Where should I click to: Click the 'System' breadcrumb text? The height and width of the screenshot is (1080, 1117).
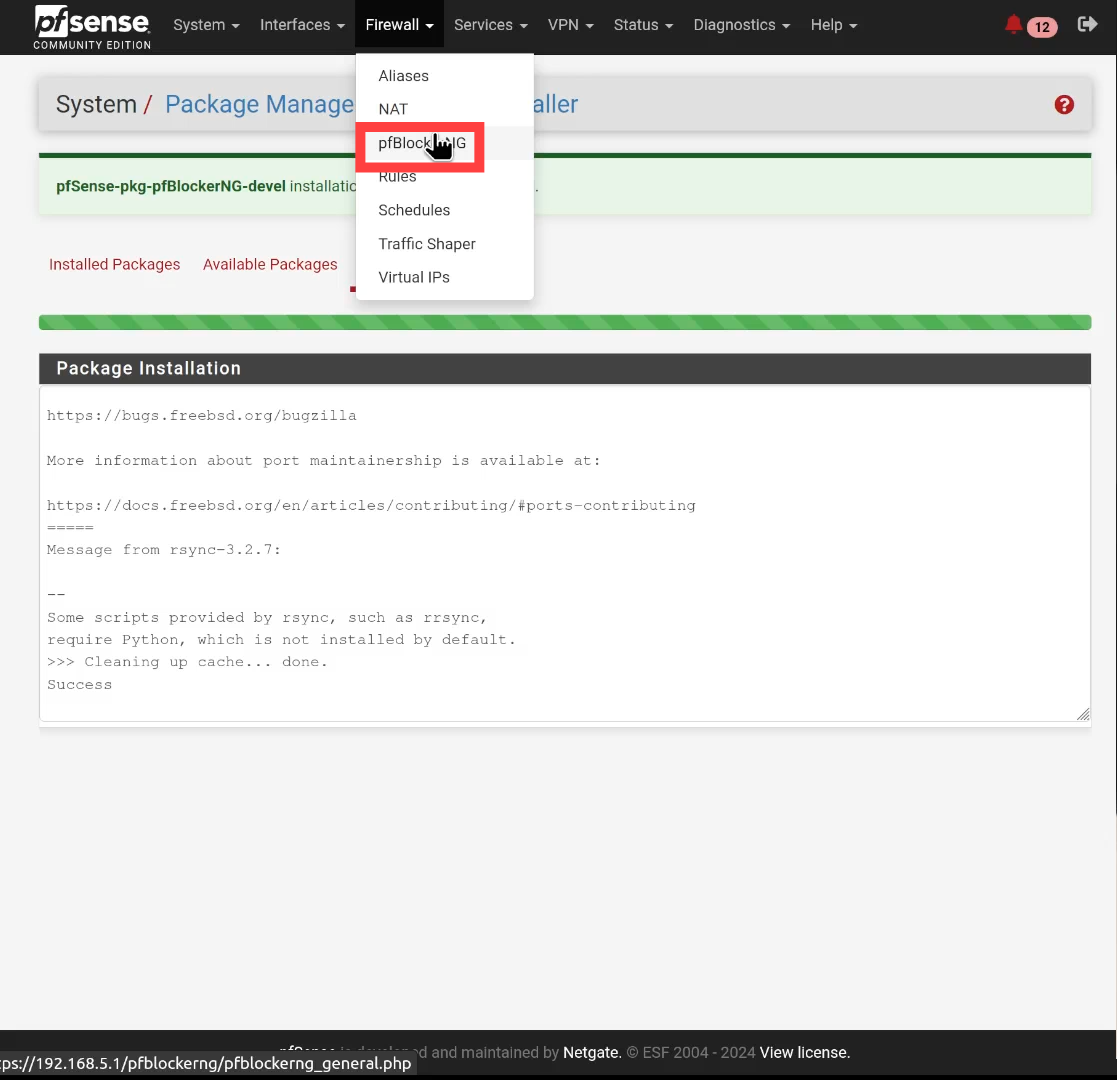point(96,104)
